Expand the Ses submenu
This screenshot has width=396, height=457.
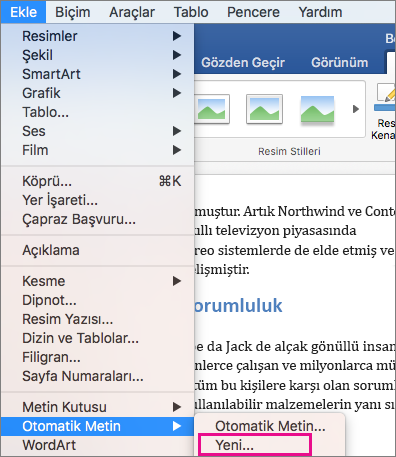(x=97, y=131)
